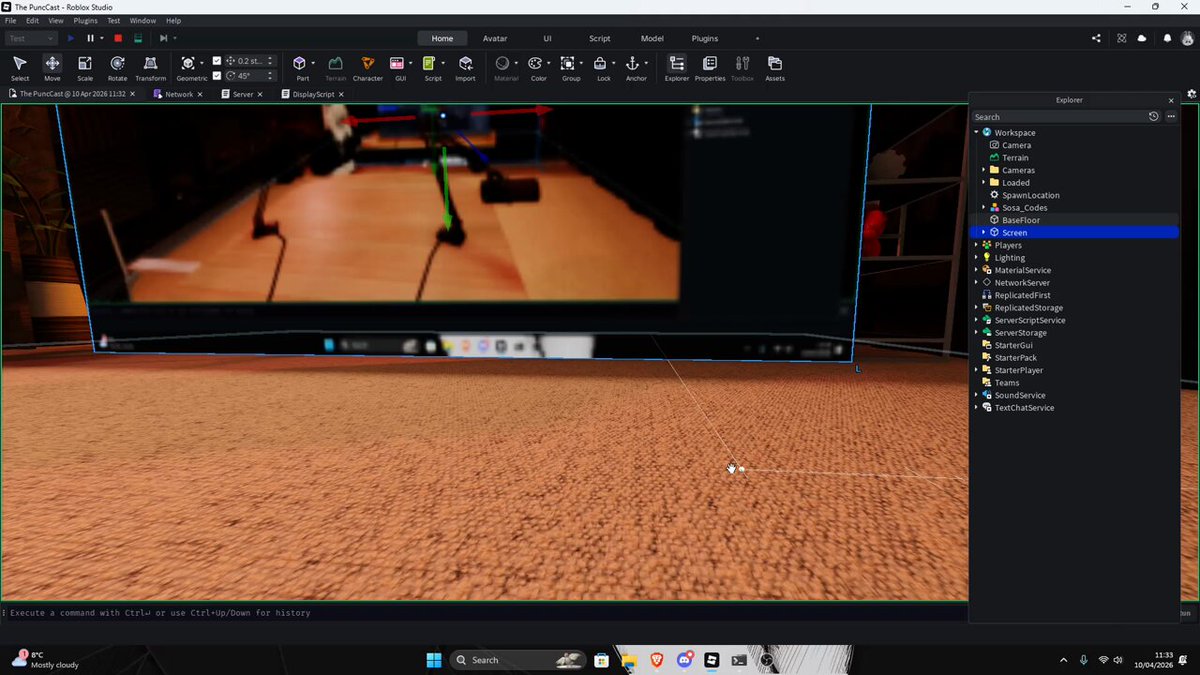Open the Test mode dropdown
This screenshot has width=1200, height=675.
tap(31, 38)
